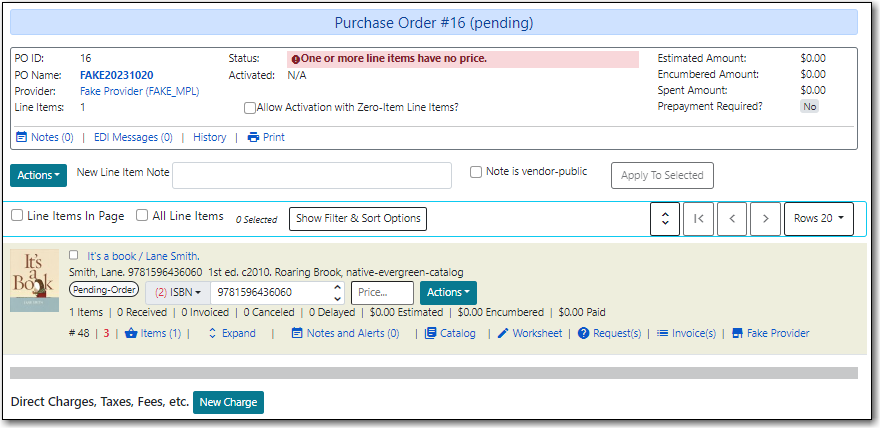Click the Price input field
The height and width of the screenshot is (428, 880).
click(382, 293)
